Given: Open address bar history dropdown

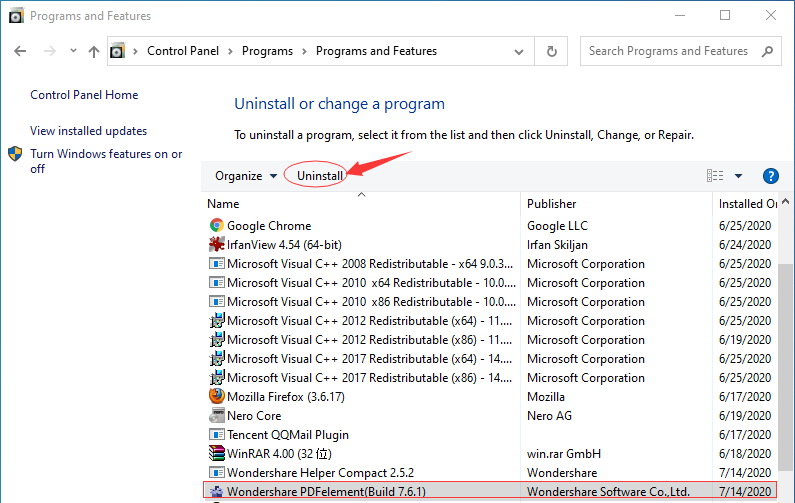Looking at the screenshot, I should pyautogui.click(x=519, y=52).
